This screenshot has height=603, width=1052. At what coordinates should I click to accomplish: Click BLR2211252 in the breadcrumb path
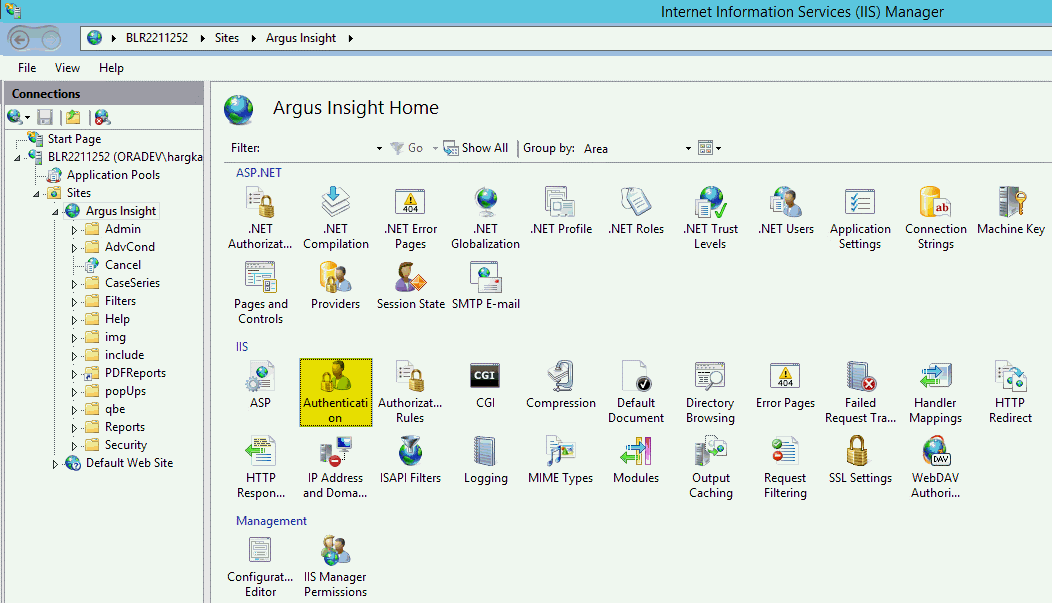(x=157, y=38)
